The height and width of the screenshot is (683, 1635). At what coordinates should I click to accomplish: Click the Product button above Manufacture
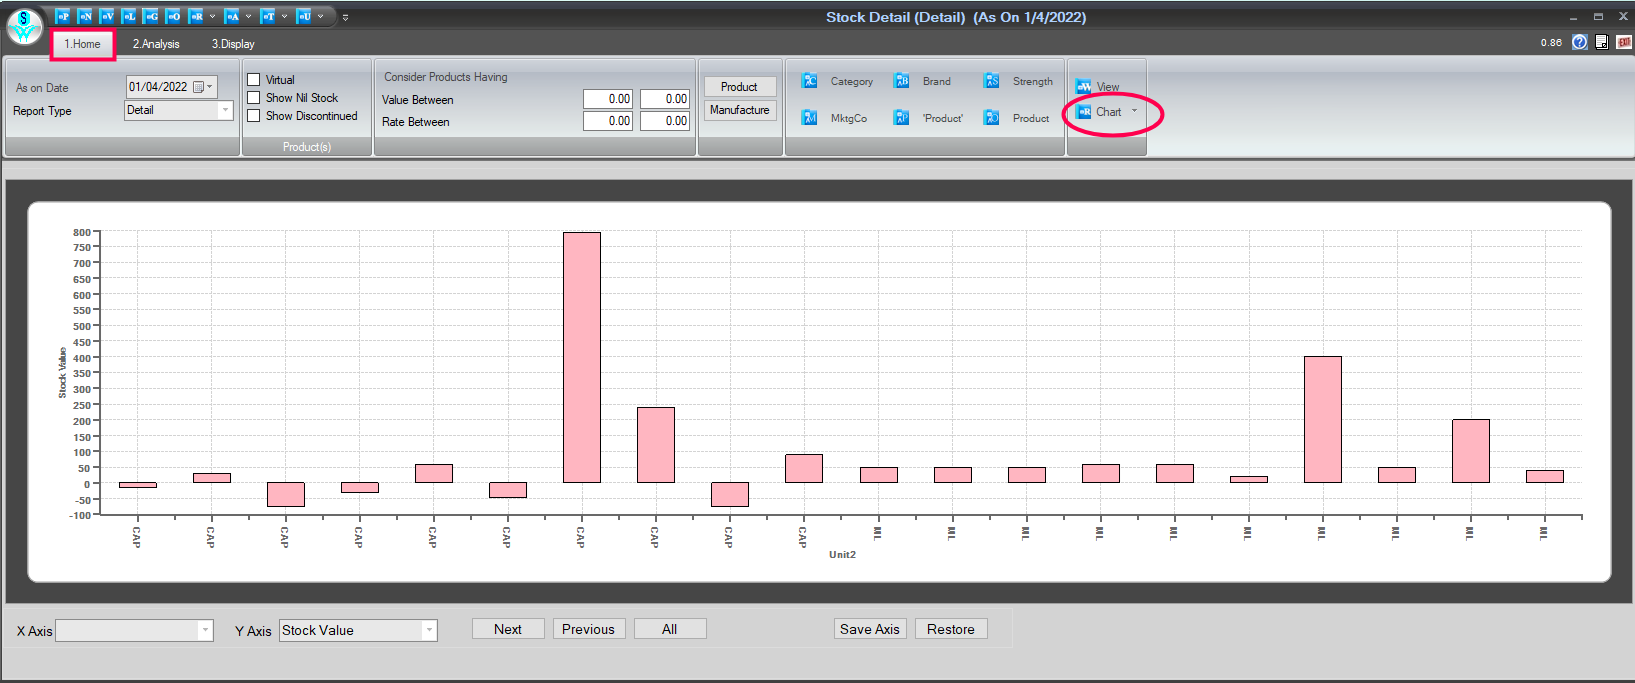point(740,87)
